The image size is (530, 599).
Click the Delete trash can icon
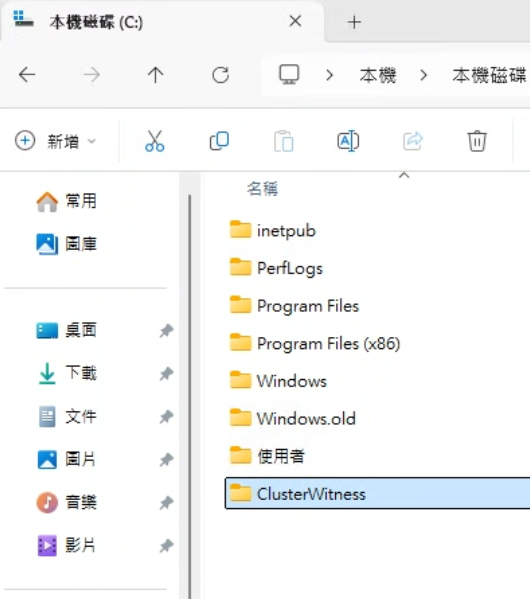pyautogui.click(x=477, y=141)
